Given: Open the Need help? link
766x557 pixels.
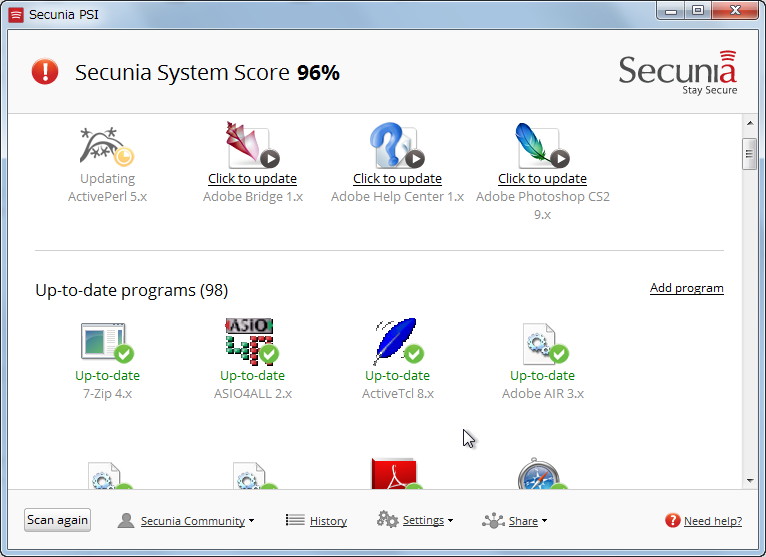Looking at the screenshot, I should point(713,521).
